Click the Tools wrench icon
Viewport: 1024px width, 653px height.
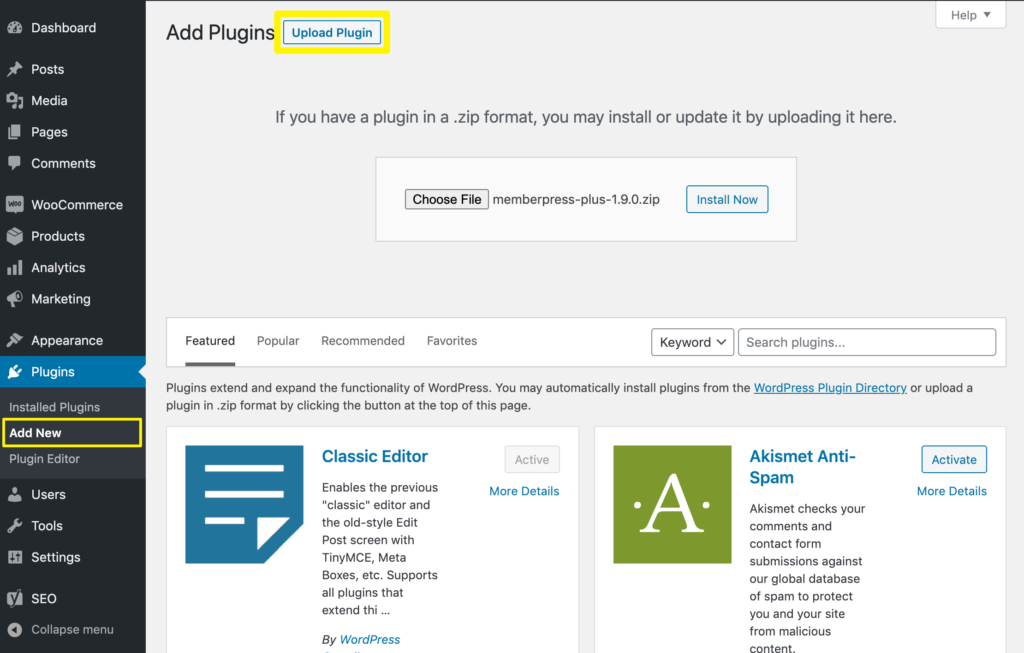click(x=14, y=526)
